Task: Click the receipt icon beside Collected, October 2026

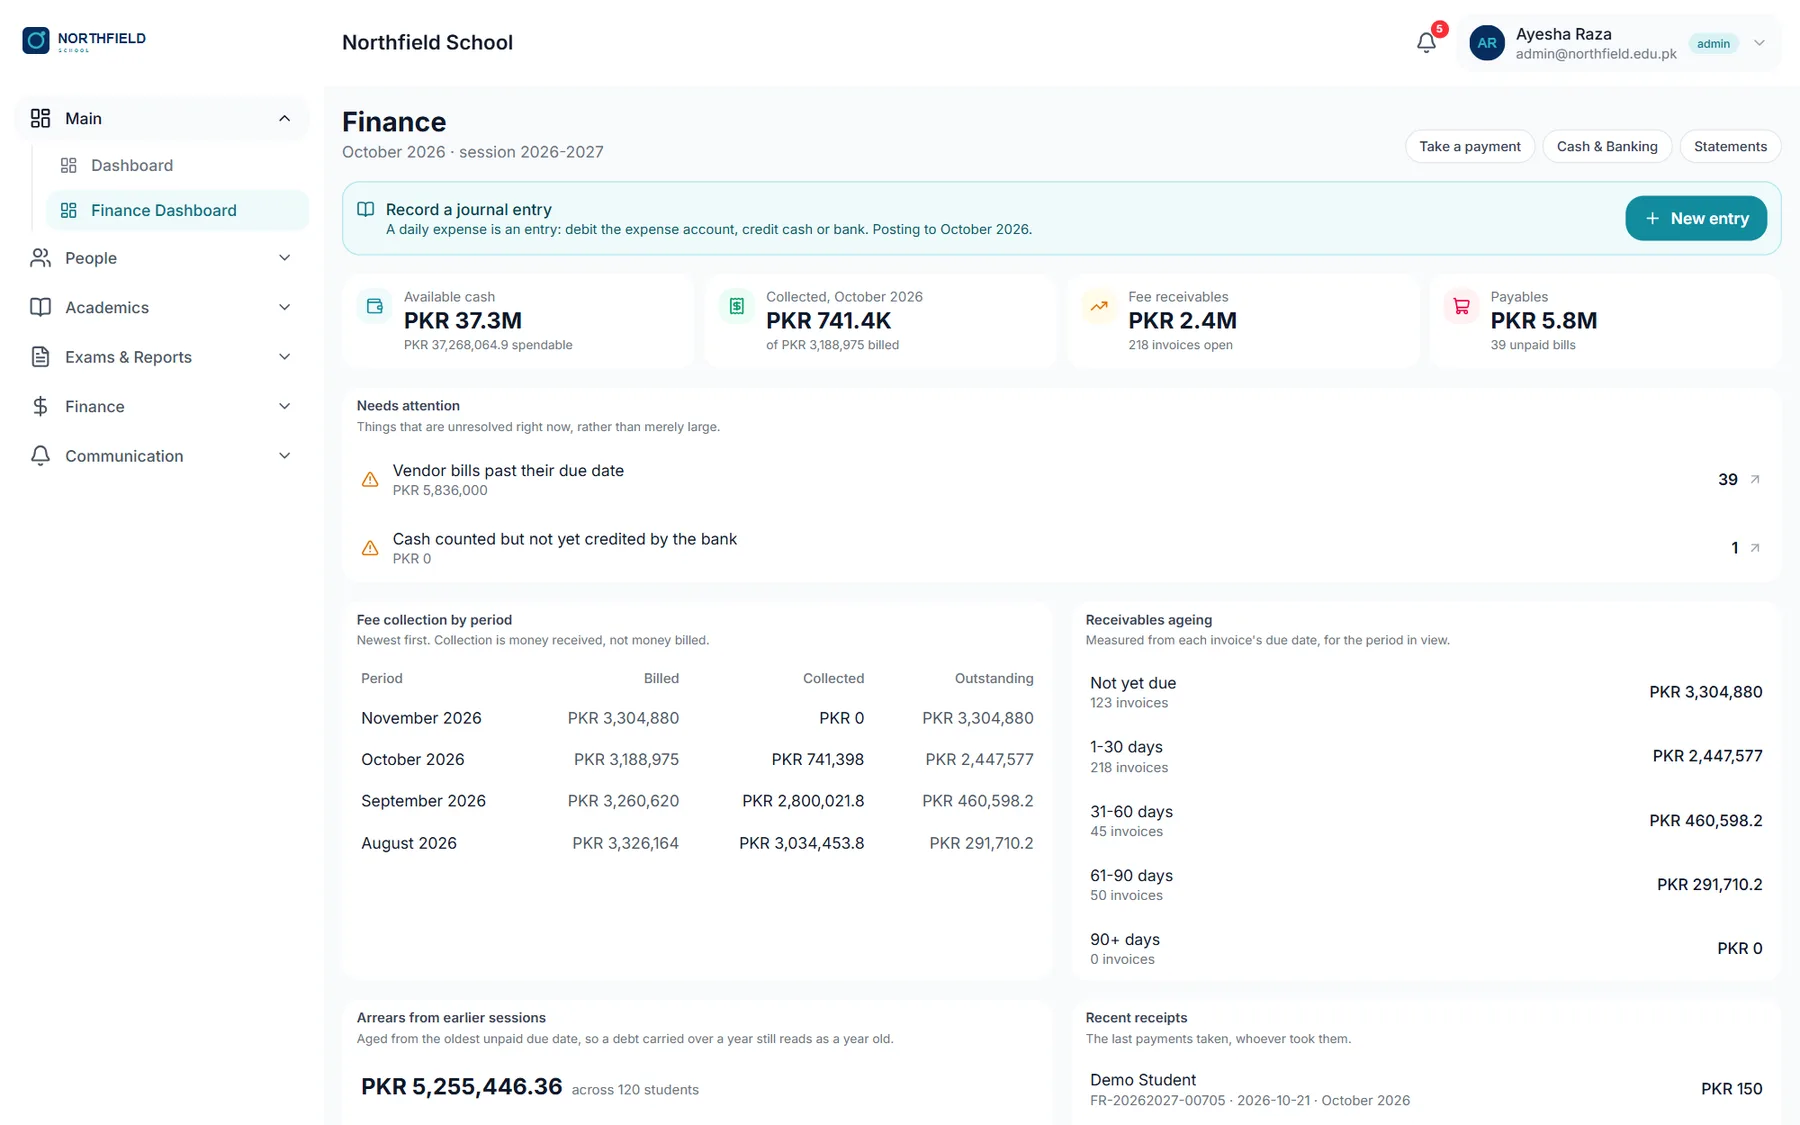Action: [737, 306]
